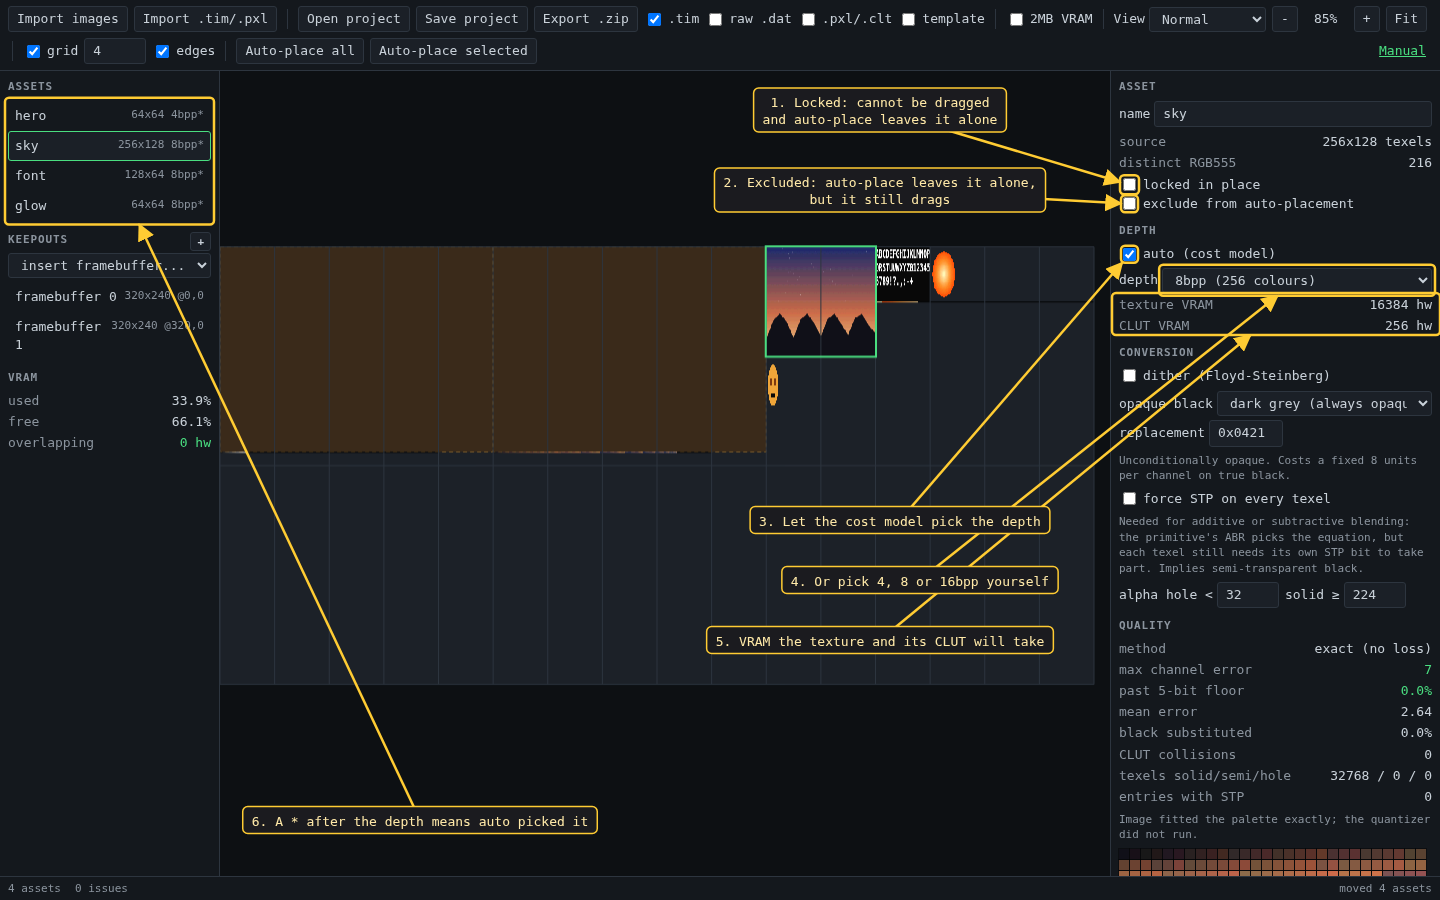Viewport: 1440px width, 900px height.
Task: Select the sky texture thumbnail on the VRAM canvas
Action: 821,301
